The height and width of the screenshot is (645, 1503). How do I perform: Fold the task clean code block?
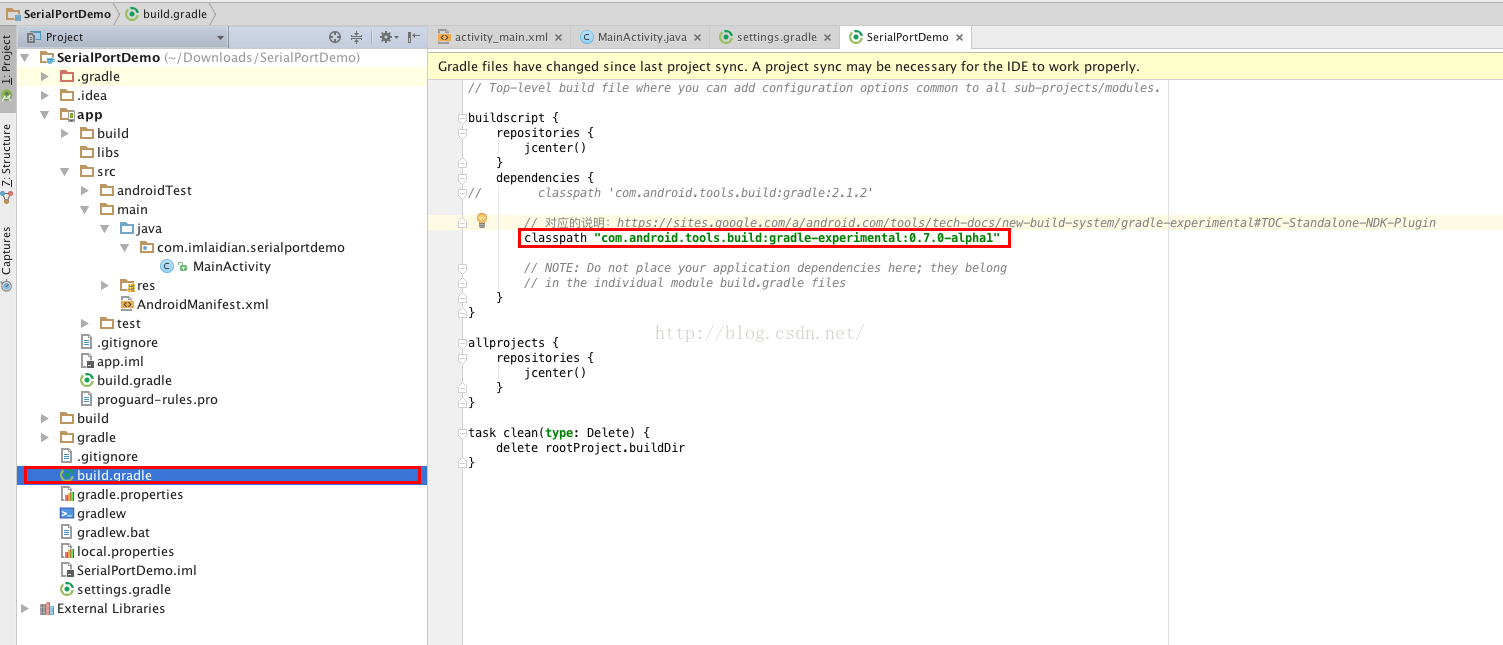(462, 433)
